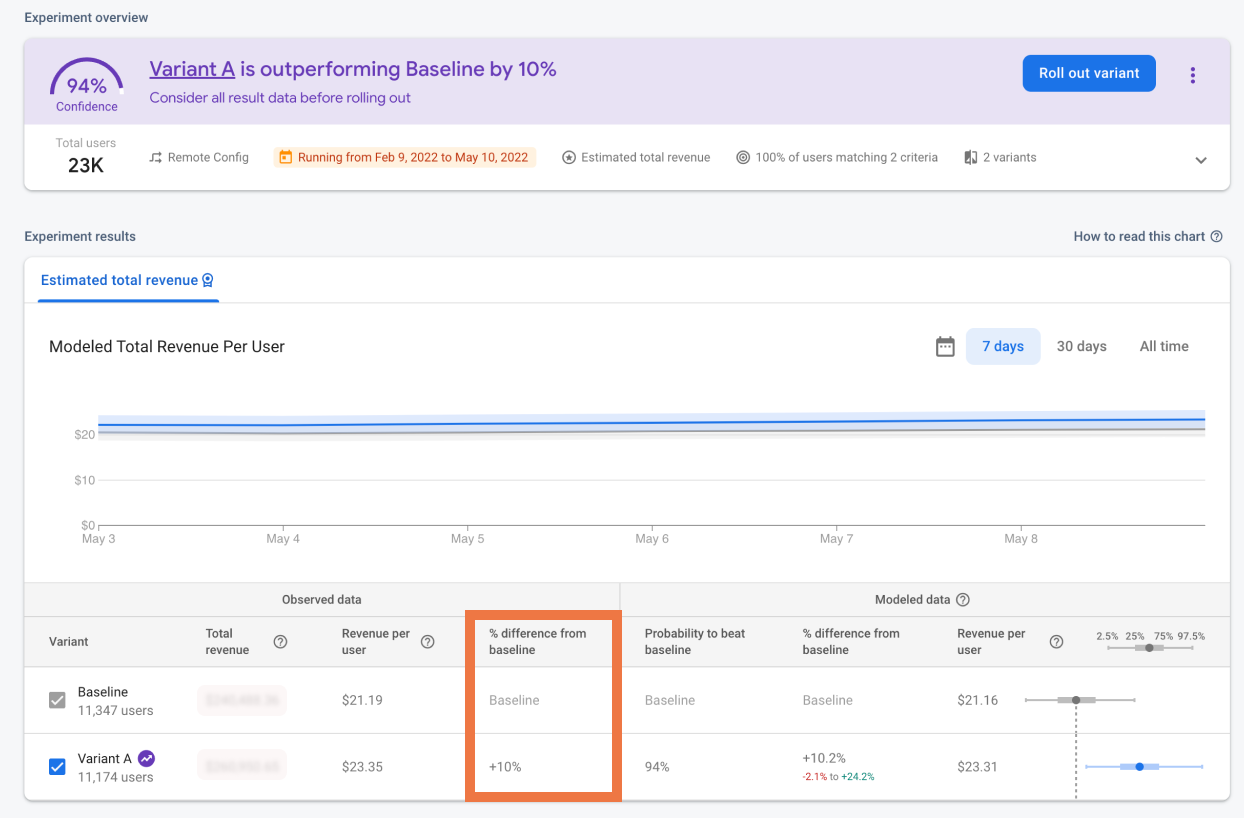1244x818 pixels.
Task: Click the Roll out variant button
Action: point(1089,73)
